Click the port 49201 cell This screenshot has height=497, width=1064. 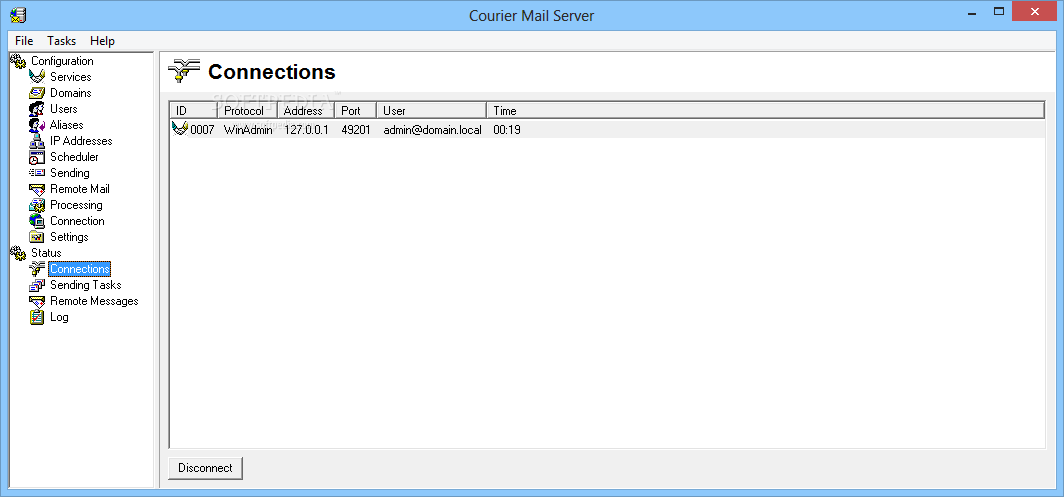click(356, 130)
